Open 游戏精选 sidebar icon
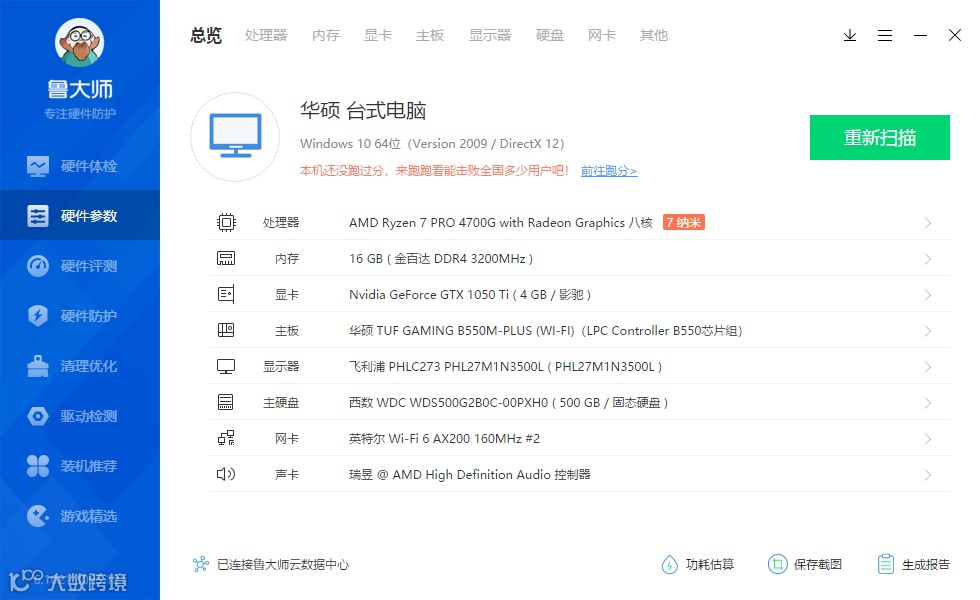 pos(38,516)
